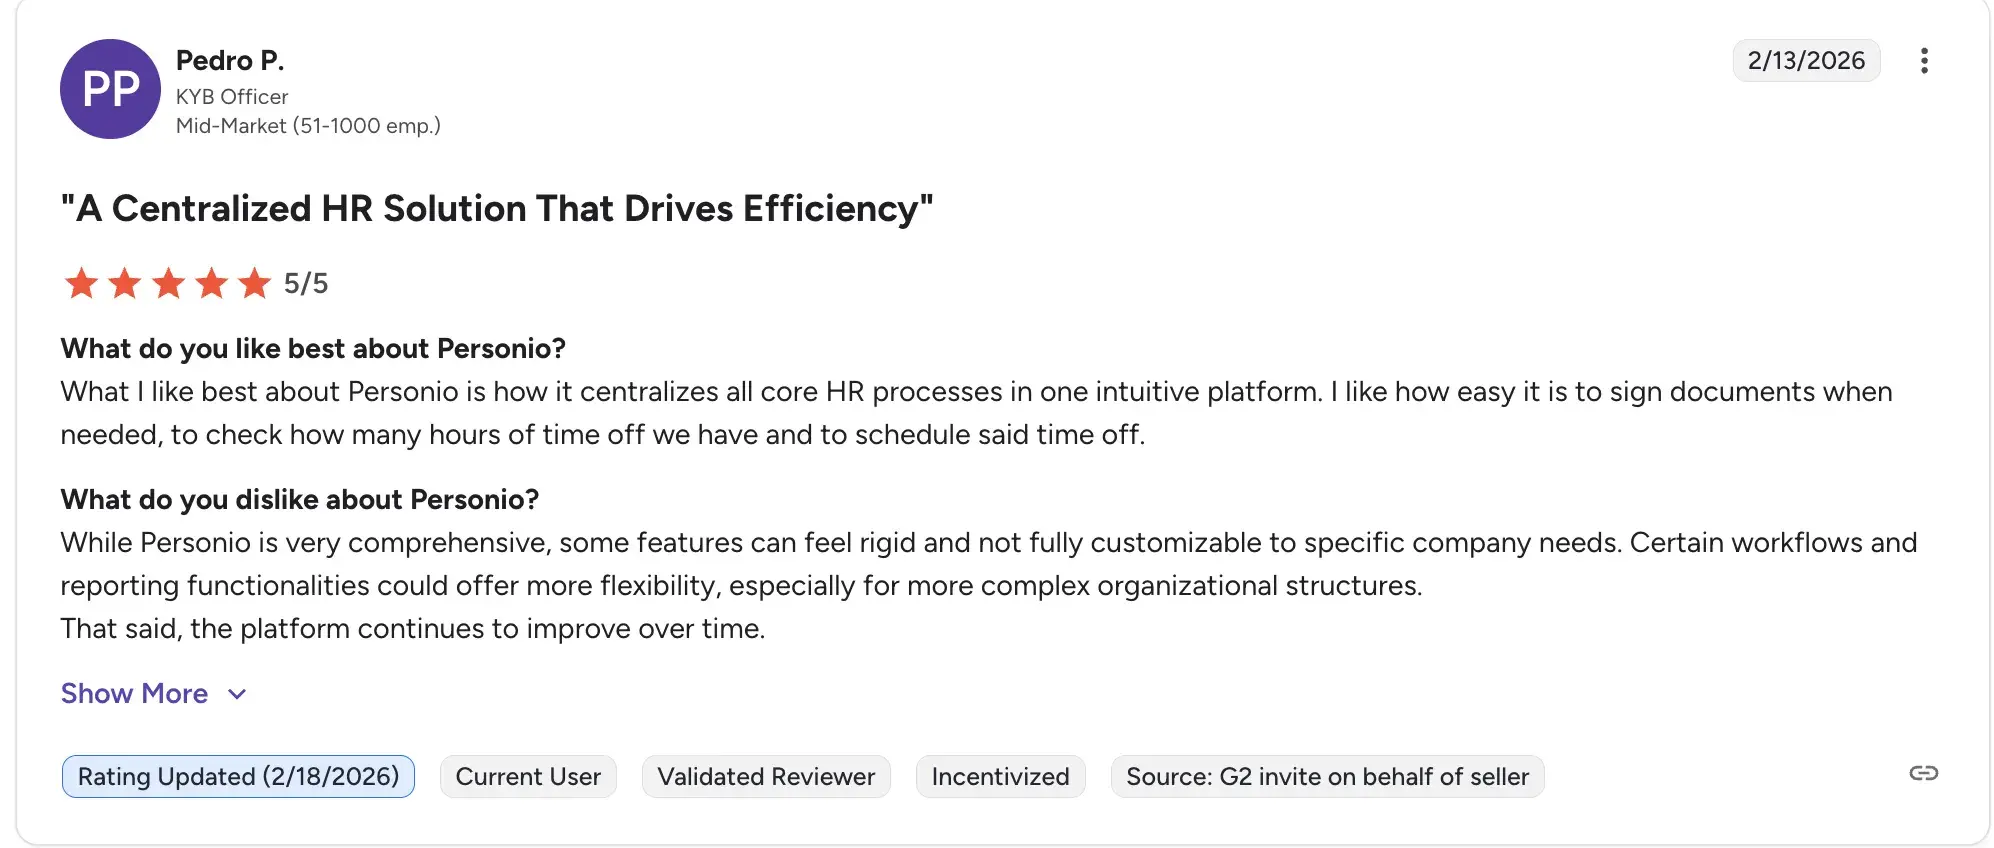This screenshot has height=848, width=1994.
Task: Click the fifth rating star
Action: pos(254,283)
